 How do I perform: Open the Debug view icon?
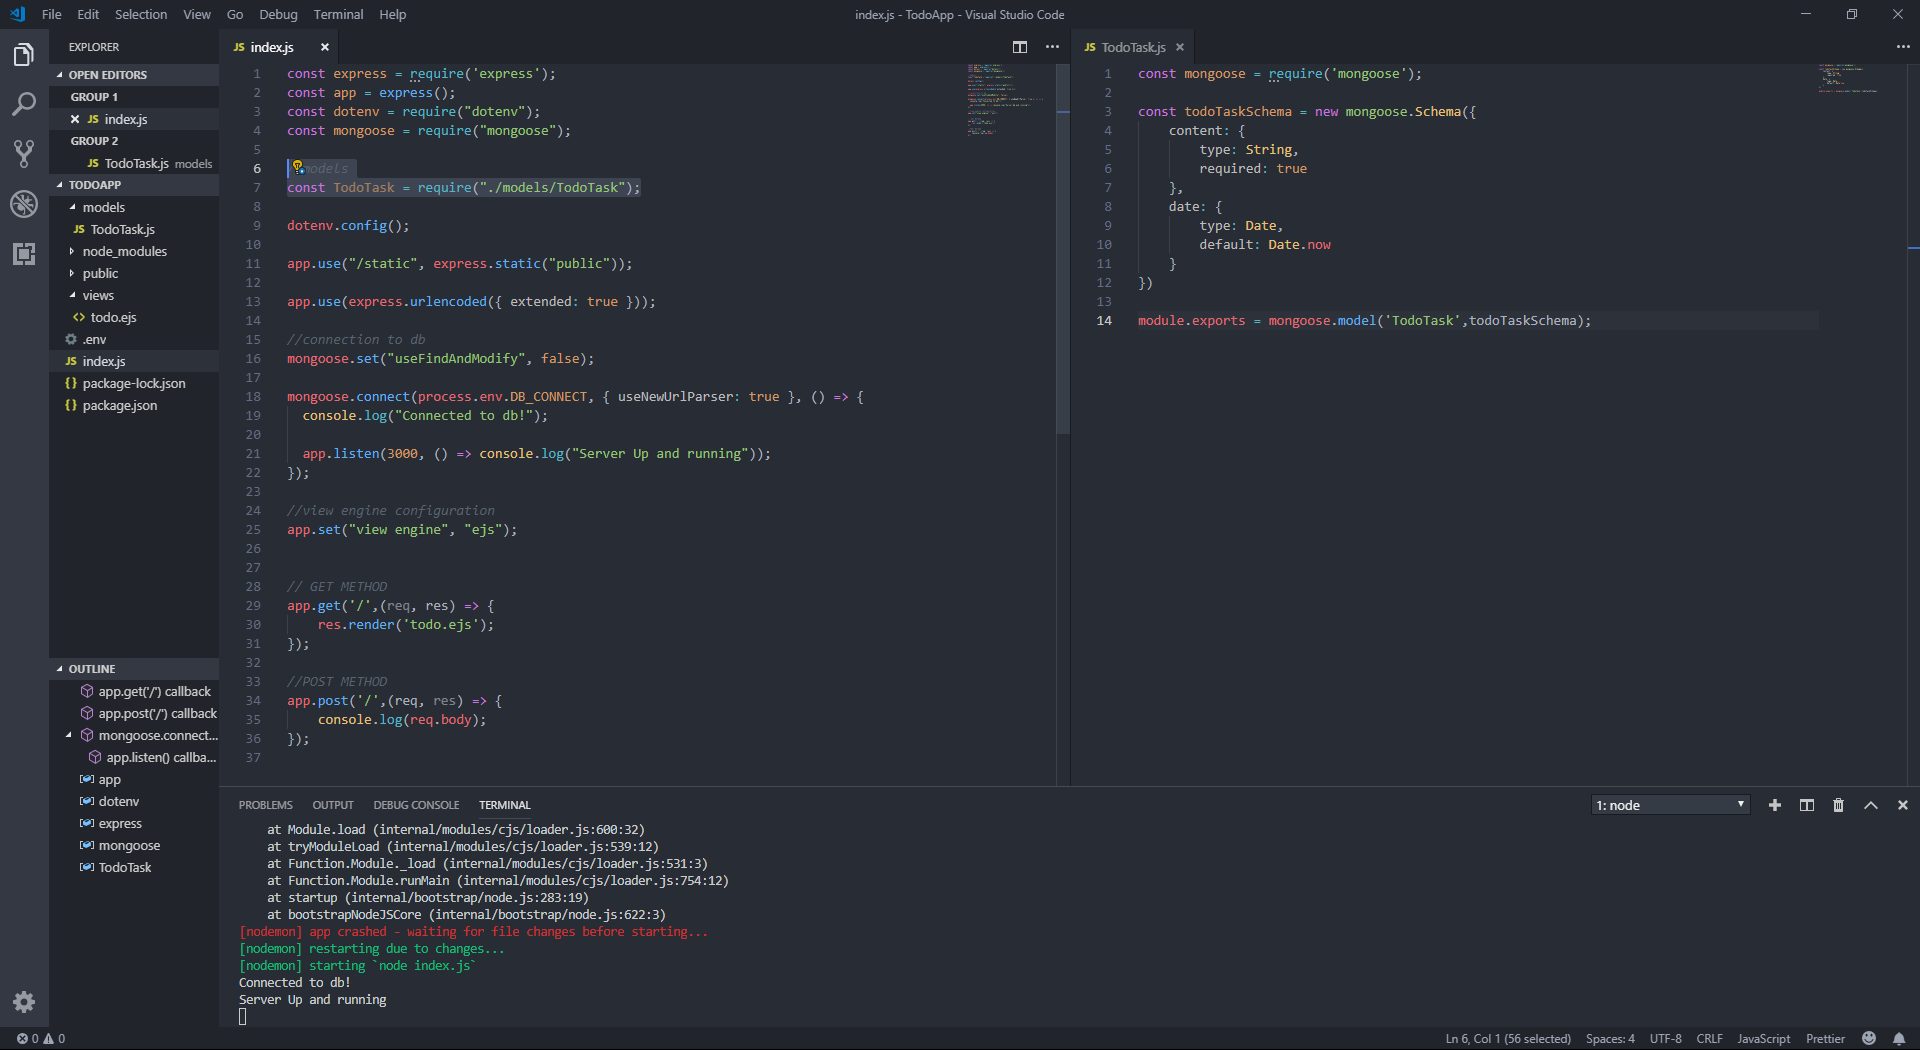point(24,204)
